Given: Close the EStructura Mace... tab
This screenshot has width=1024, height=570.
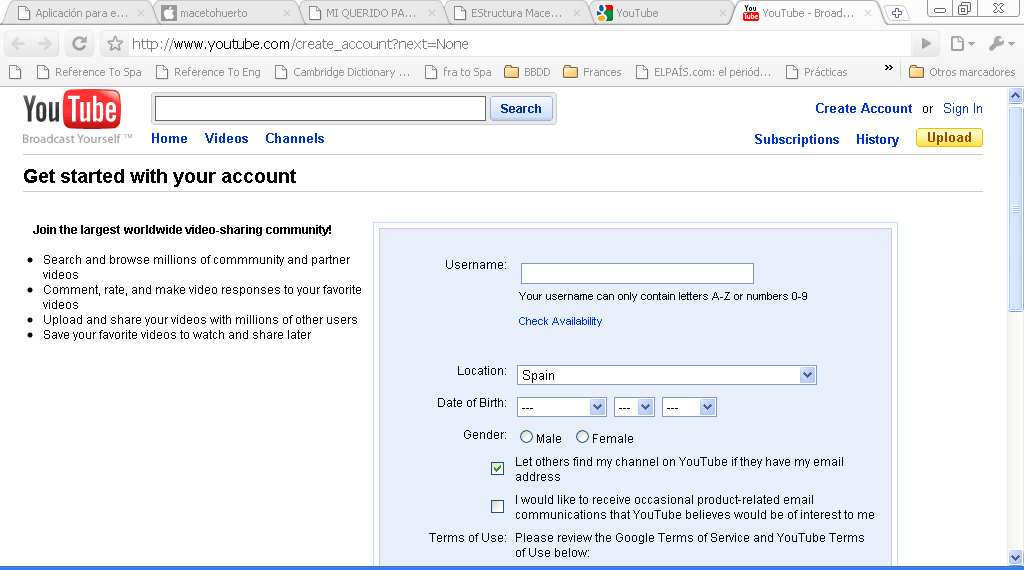Looking at the screenshot, I should click(x=577, y=13).
